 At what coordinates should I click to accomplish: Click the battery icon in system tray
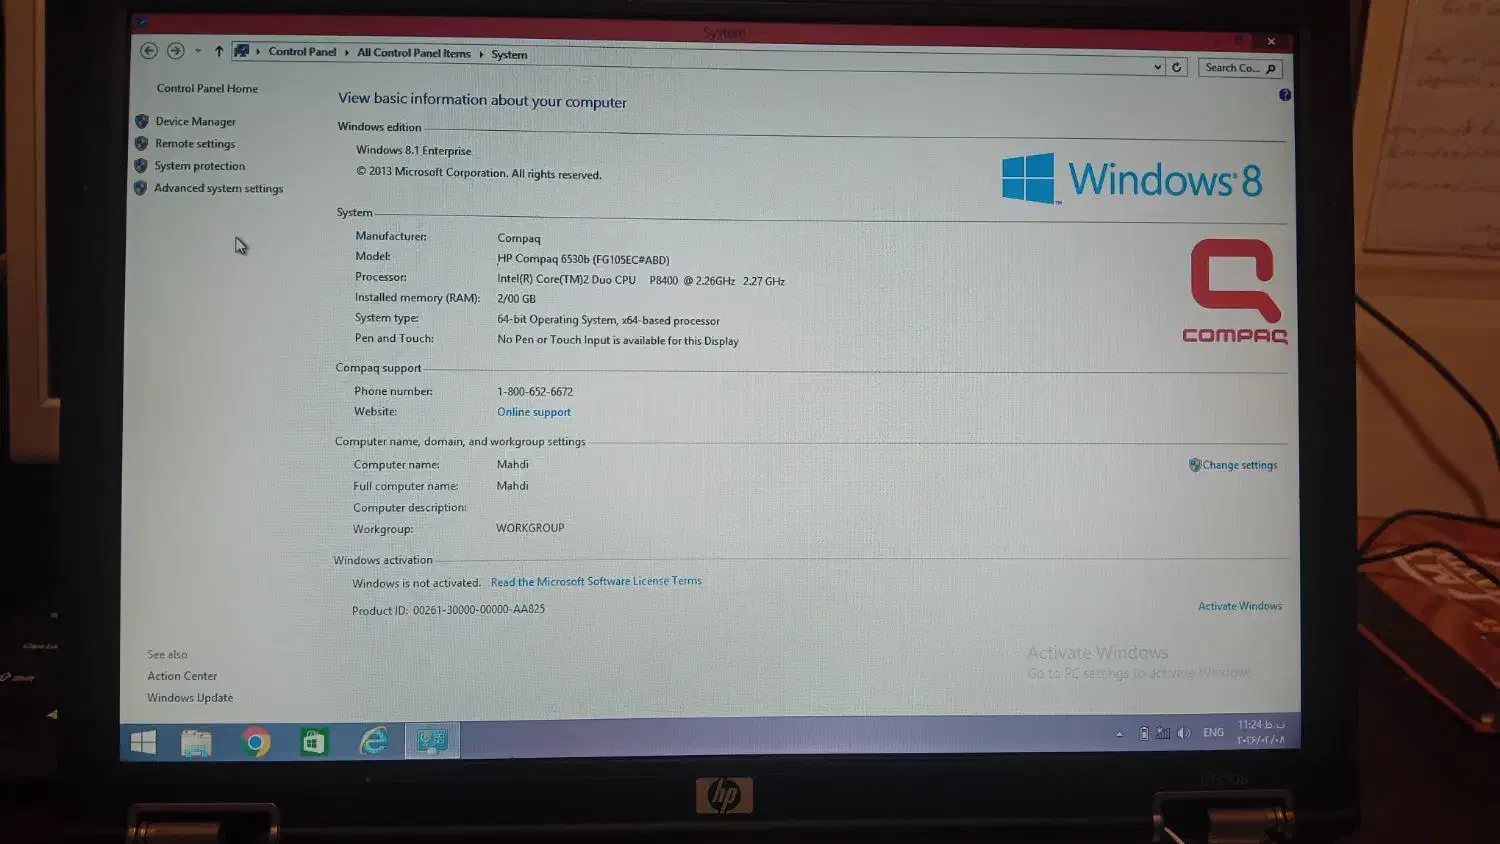pyautogui.click(x=1144, y=733)
